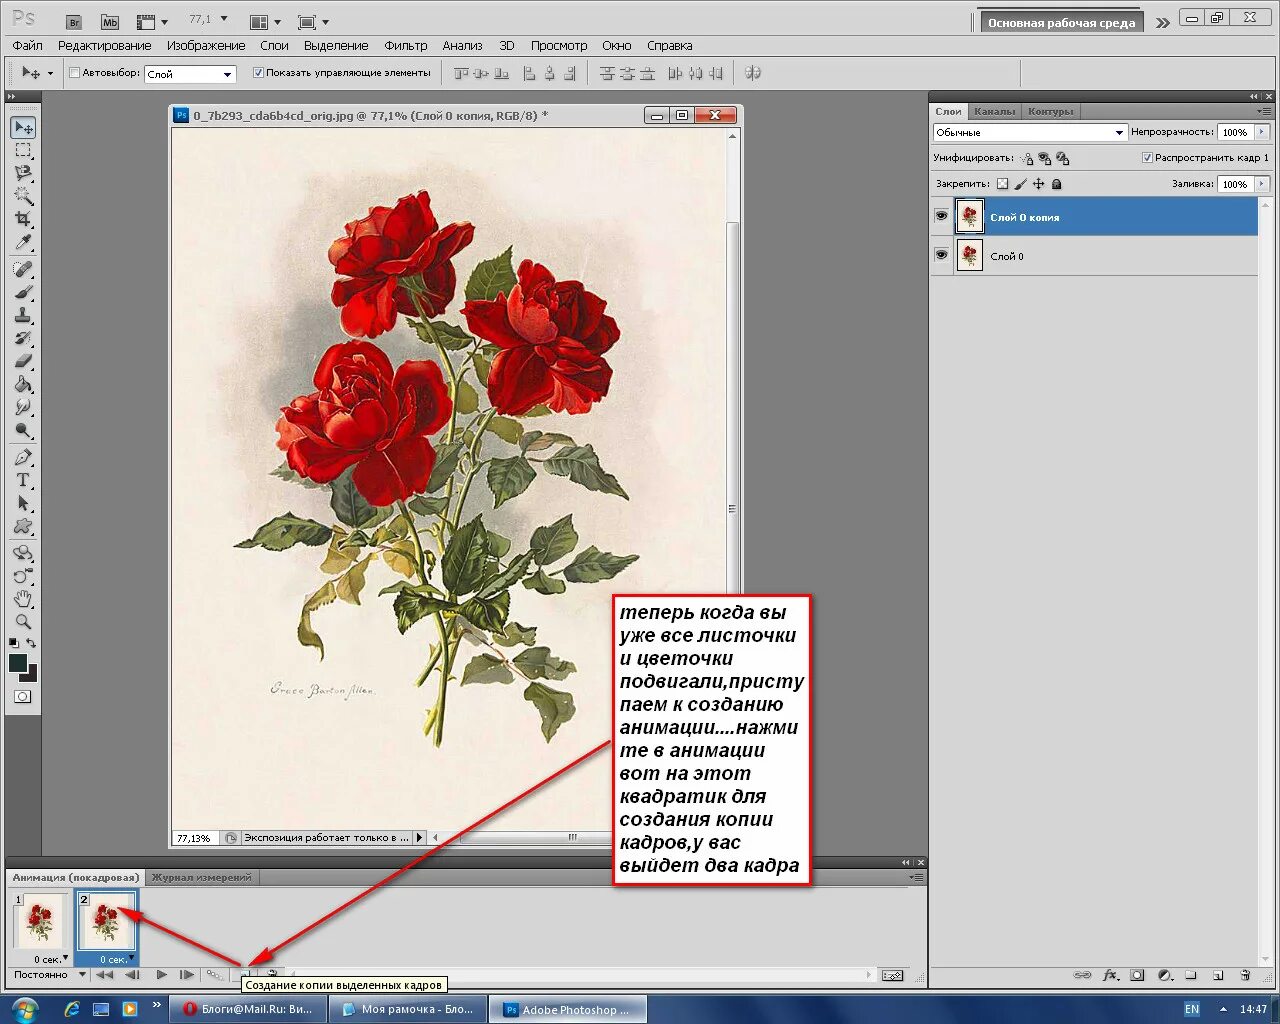Viewport: 1280px width, 1024px height.
Task: Select the Magic Wand tool
Action: (x=23, y=196)
